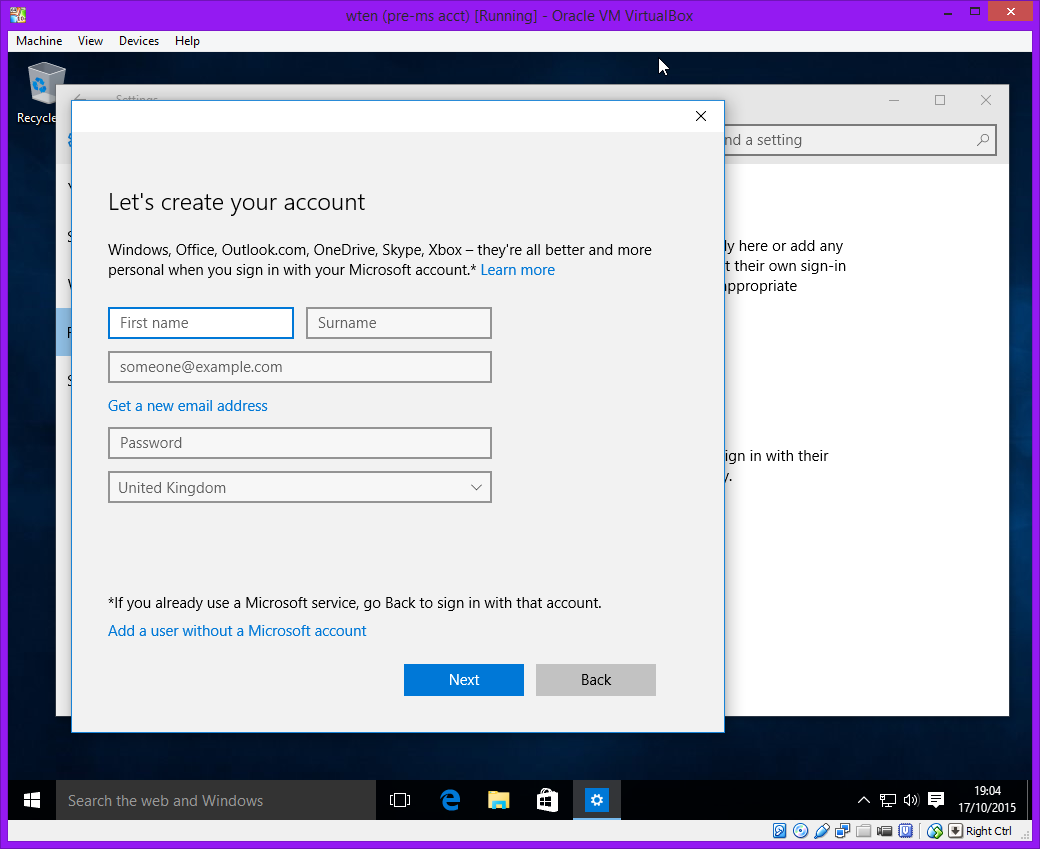The width and height of the screenshot is (1040, 849).
Task: Click 'Add a user without a Microsoft account'
Action: click(x=237, y=631)
